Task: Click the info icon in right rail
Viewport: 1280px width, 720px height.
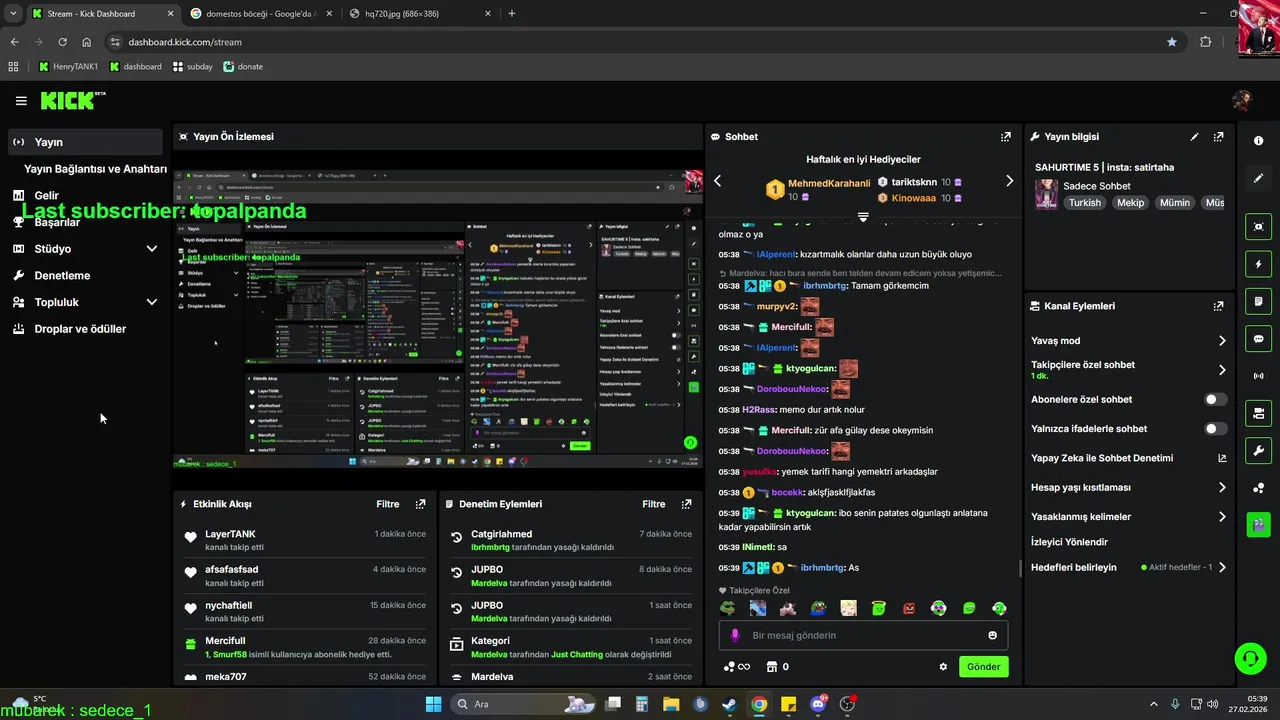Action: click(x=1259, y=141)
